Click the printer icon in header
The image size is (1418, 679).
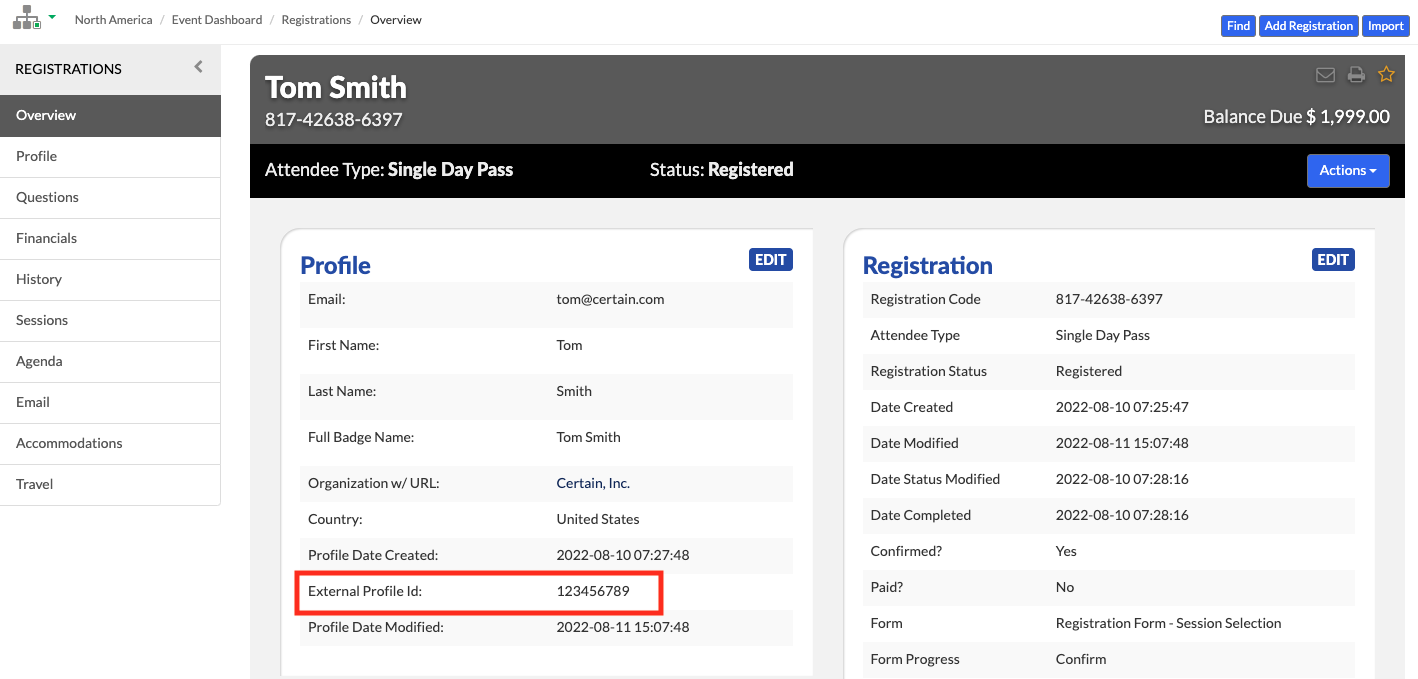coord(1356,75)
